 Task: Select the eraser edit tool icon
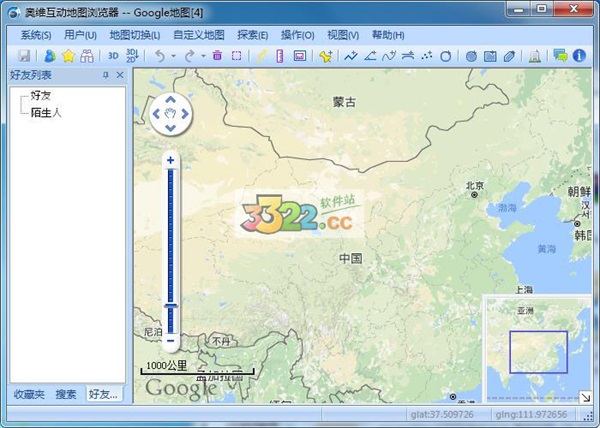pos(509,56)
